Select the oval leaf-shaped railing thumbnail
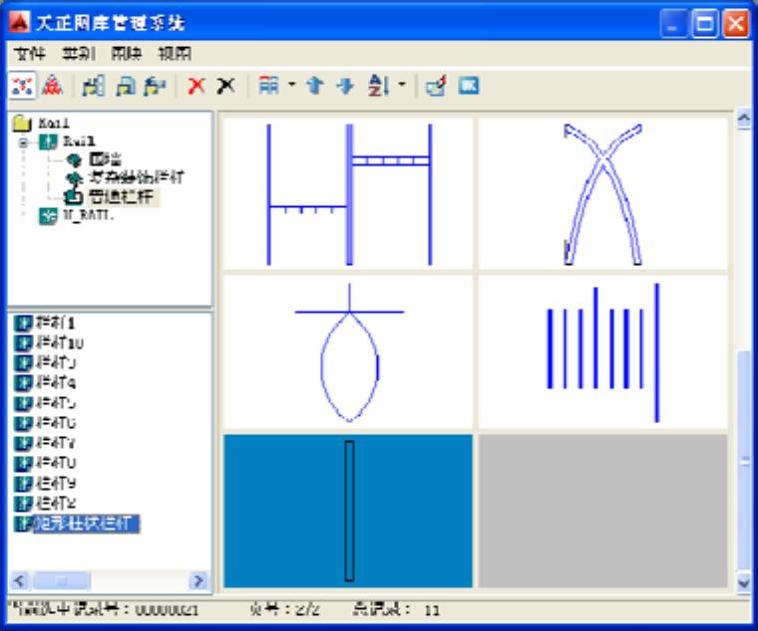 point(348,352)
